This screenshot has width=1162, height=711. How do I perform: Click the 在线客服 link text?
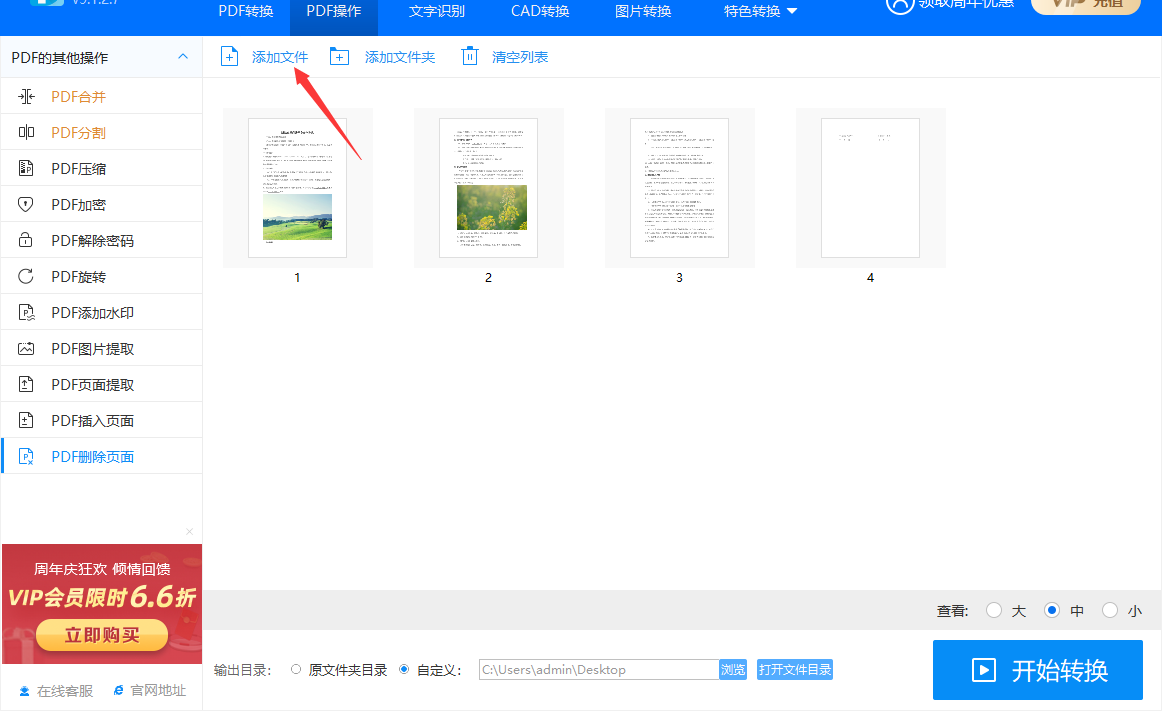click(65, 691)
